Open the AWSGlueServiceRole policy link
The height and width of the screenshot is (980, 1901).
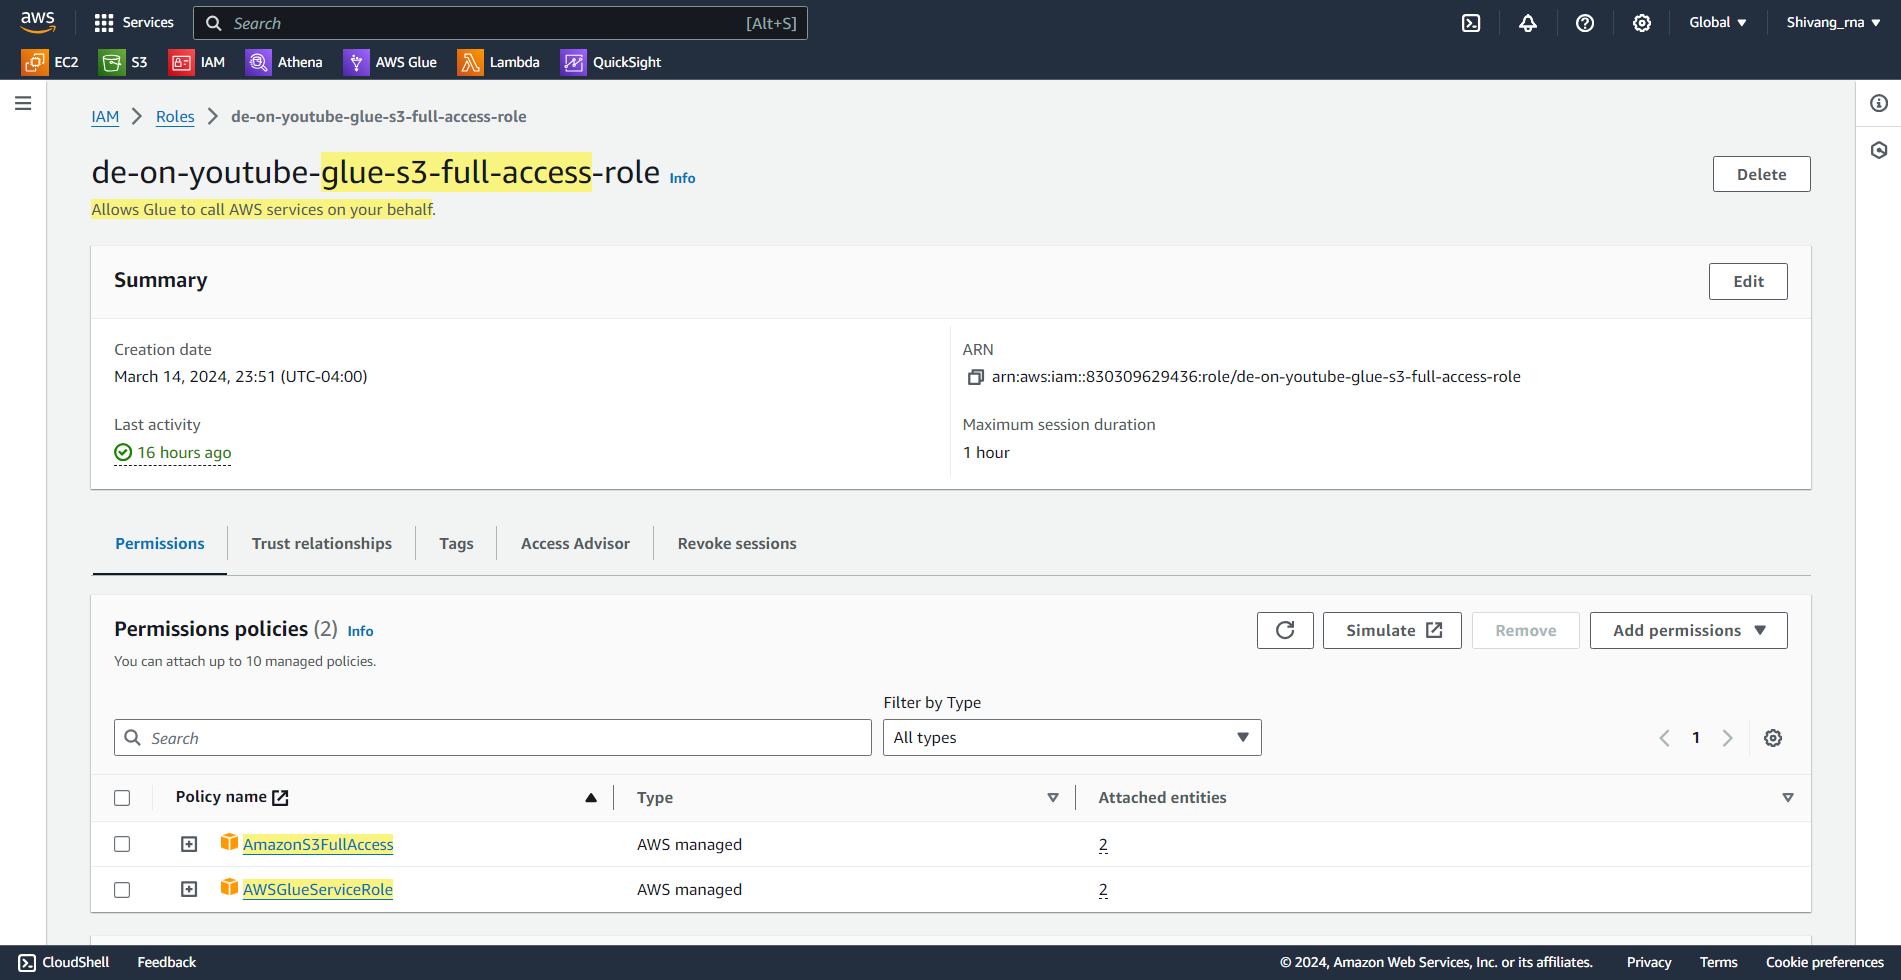point(318,890)
